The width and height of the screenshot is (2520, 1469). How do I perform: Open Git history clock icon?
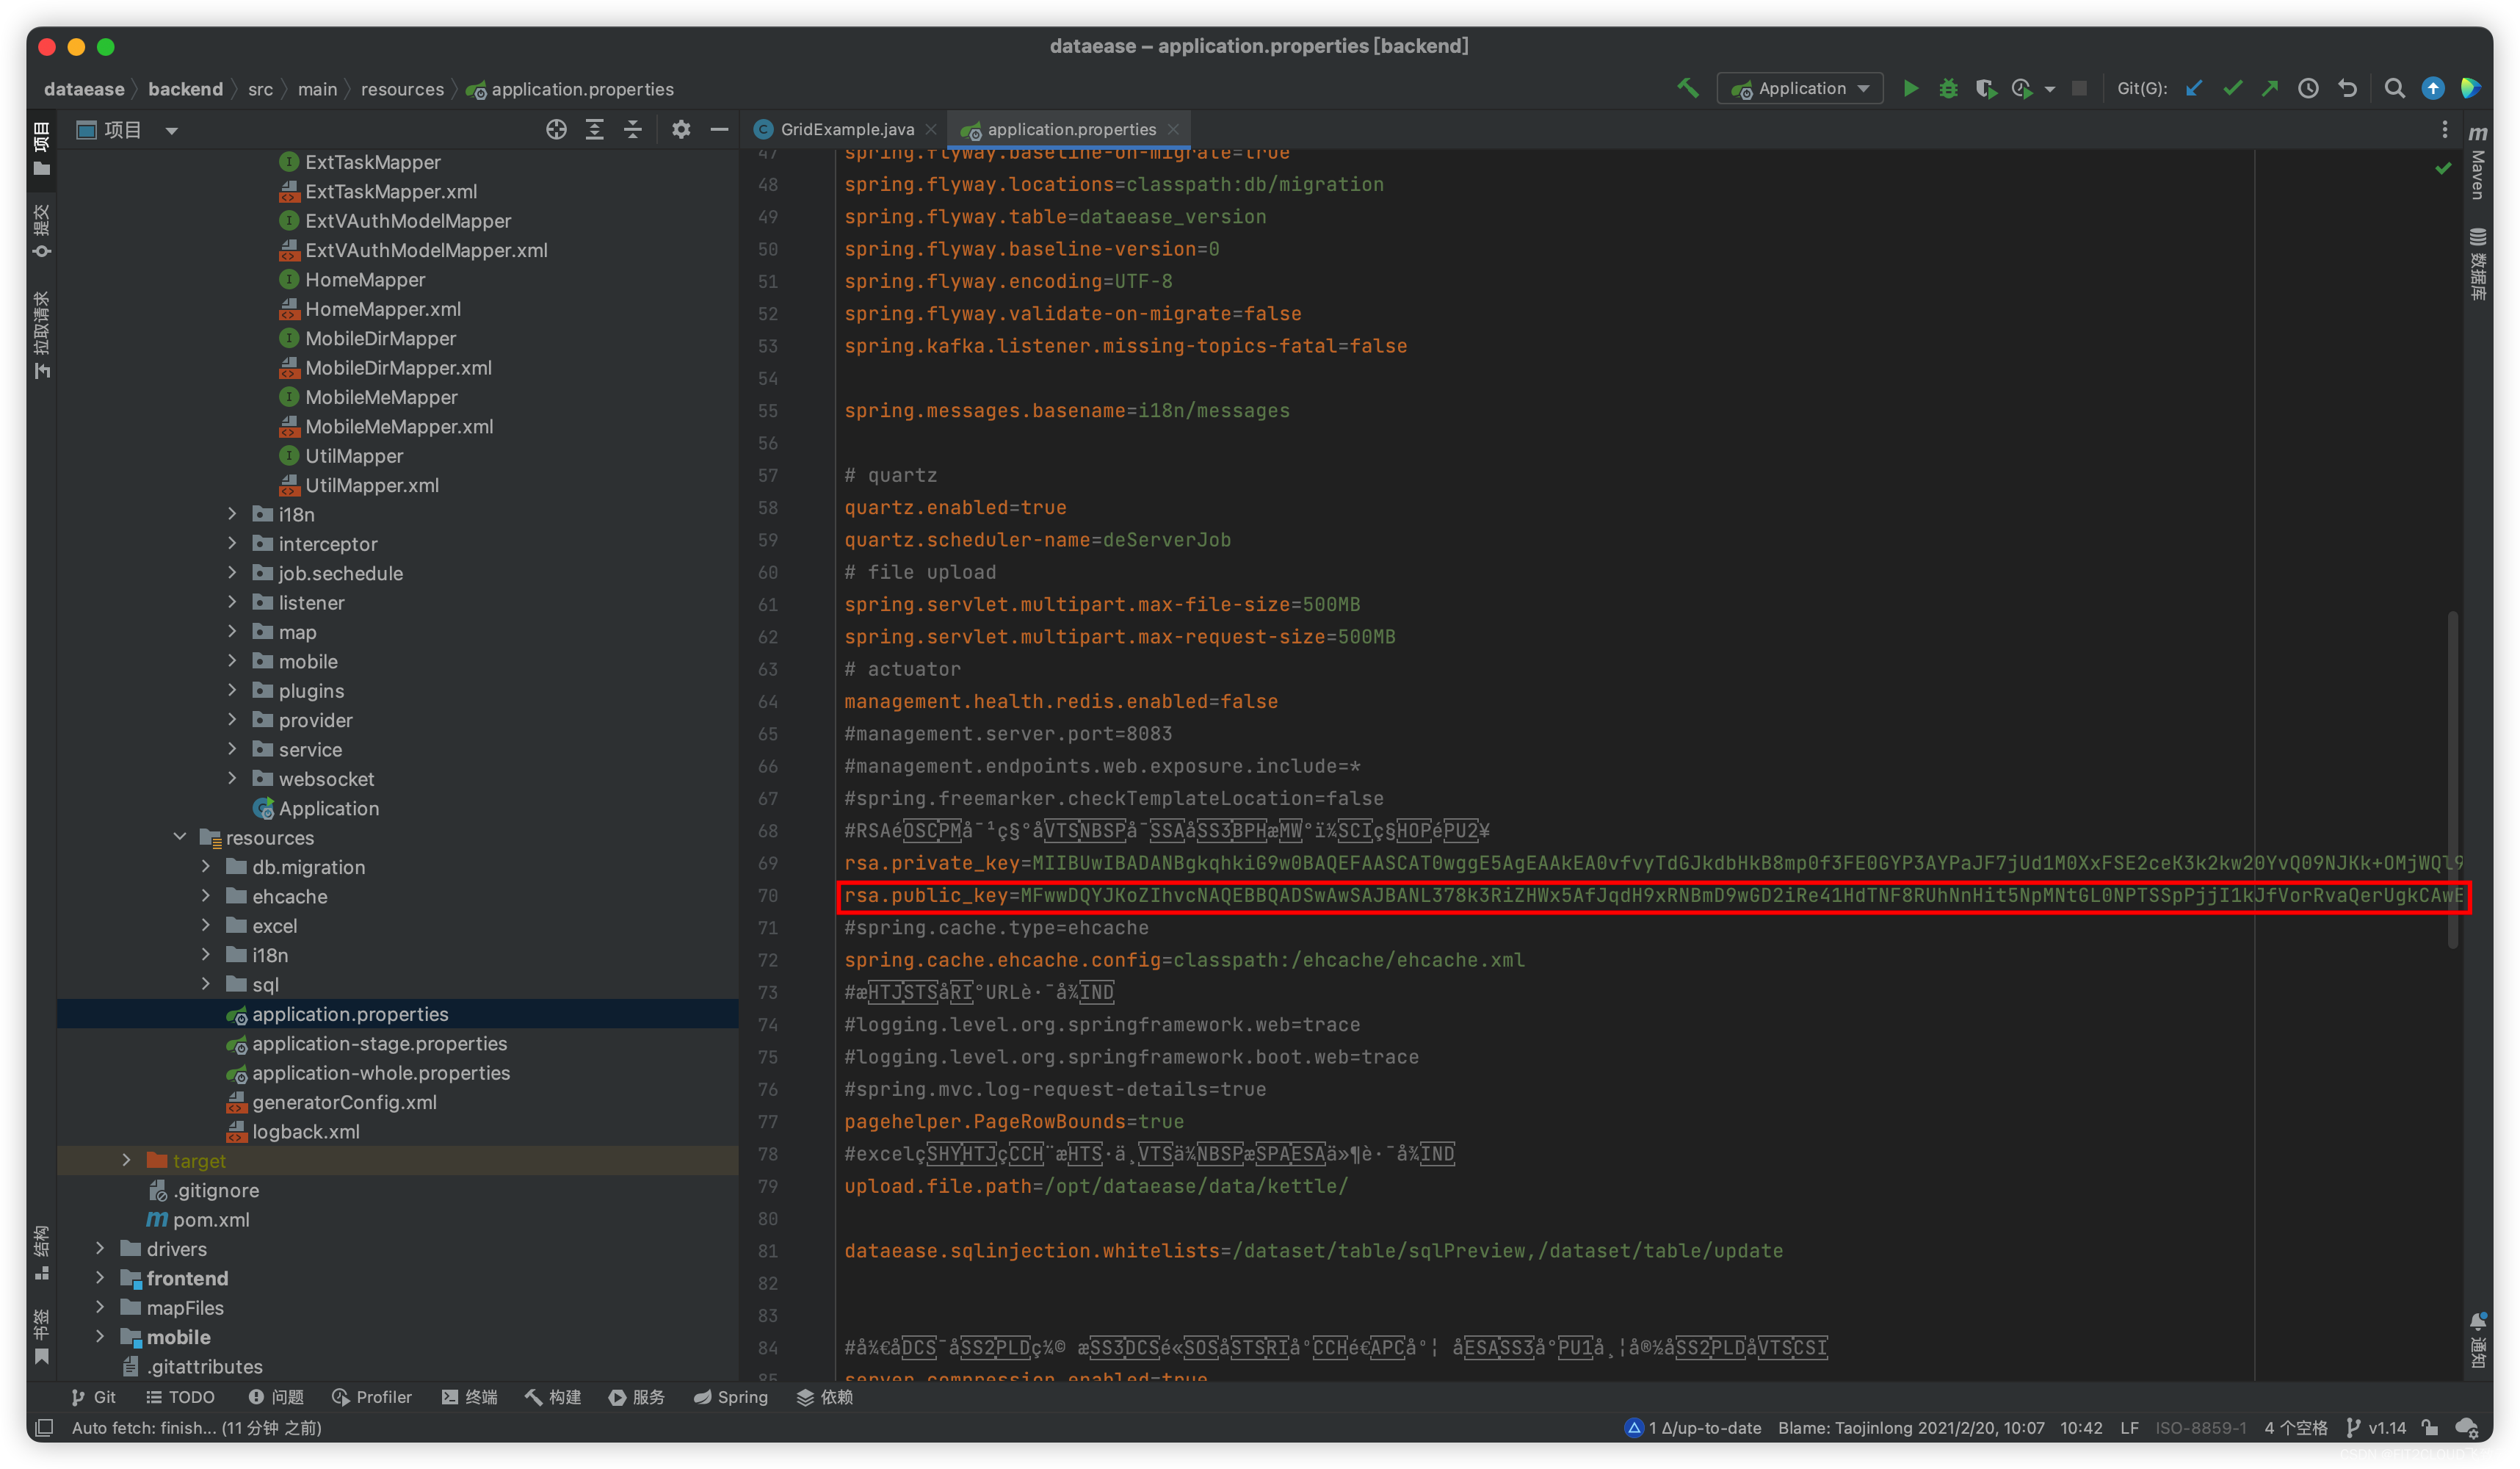coord(2308,89)
